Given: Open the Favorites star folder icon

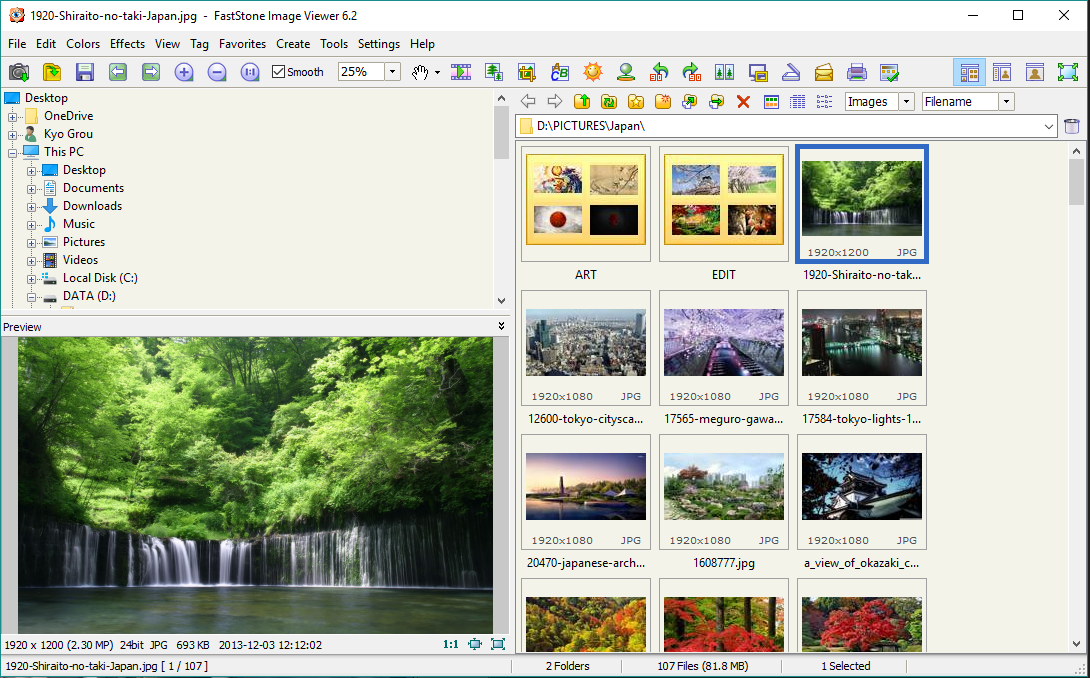Looking at the screenshot, I should click(x=636, y=102).
